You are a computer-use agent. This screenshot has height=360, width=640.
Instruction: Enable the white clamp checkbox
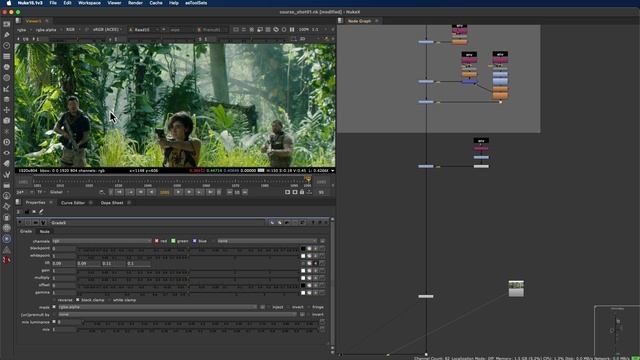coord(109,300)
